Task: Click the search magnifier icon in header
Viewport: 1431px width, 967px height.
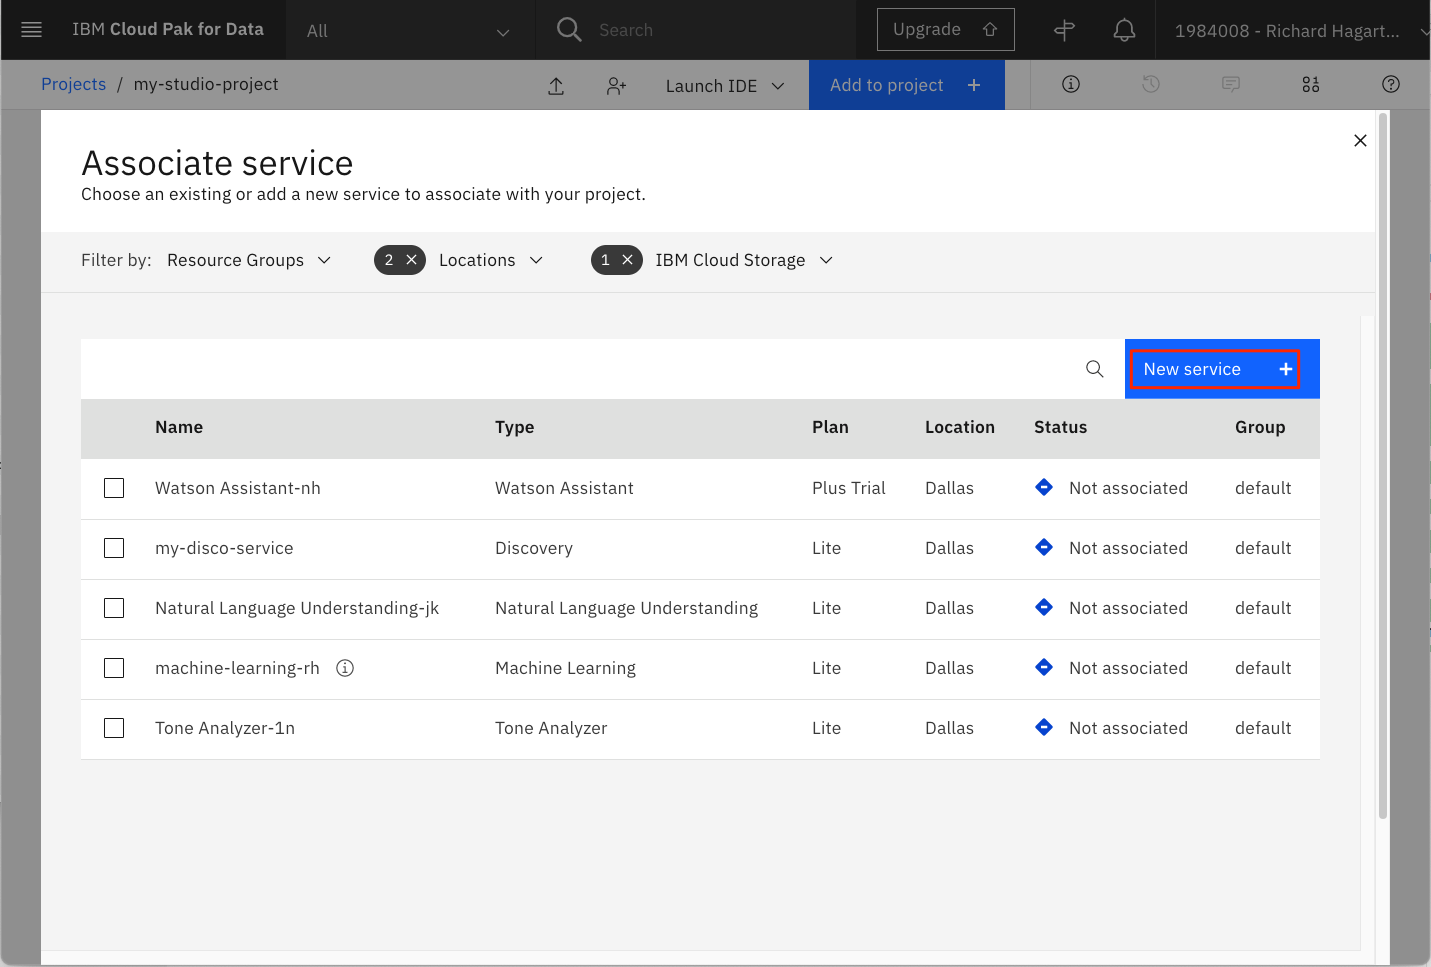Action: click(569, 30)
